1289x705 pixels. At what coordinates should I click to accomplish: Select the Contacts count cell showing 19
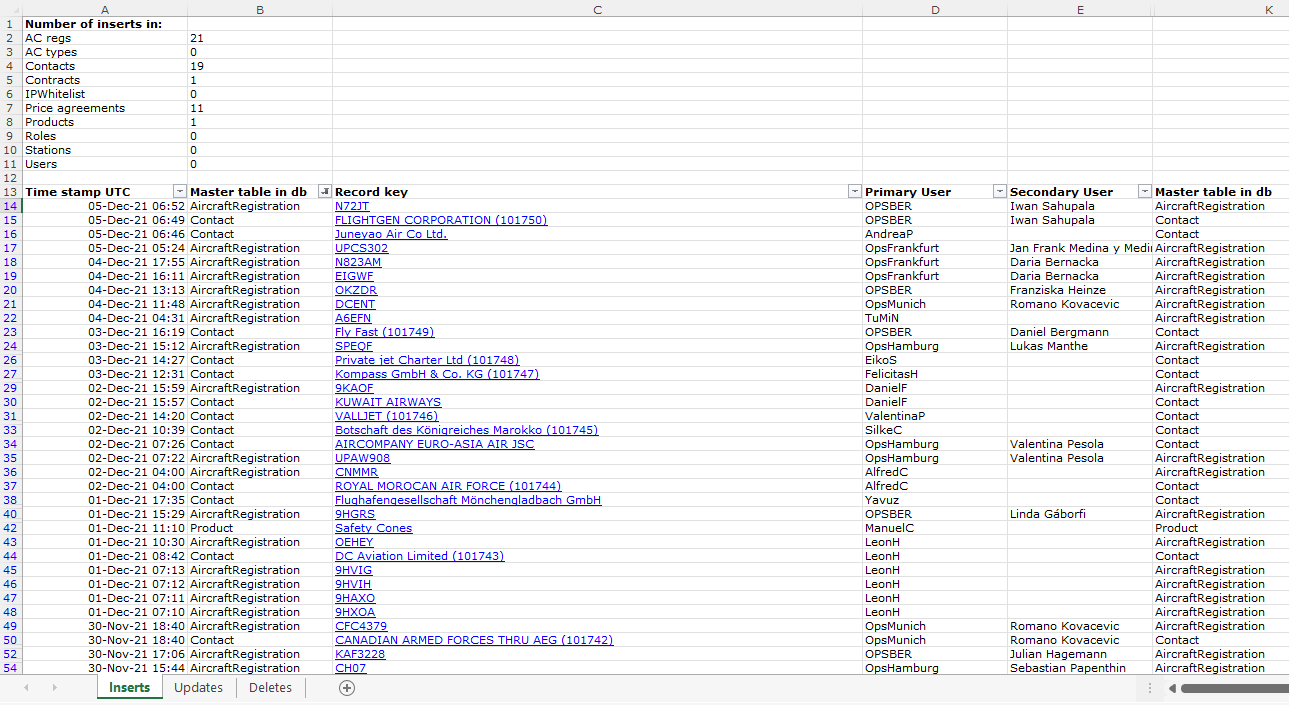[260, 66]
